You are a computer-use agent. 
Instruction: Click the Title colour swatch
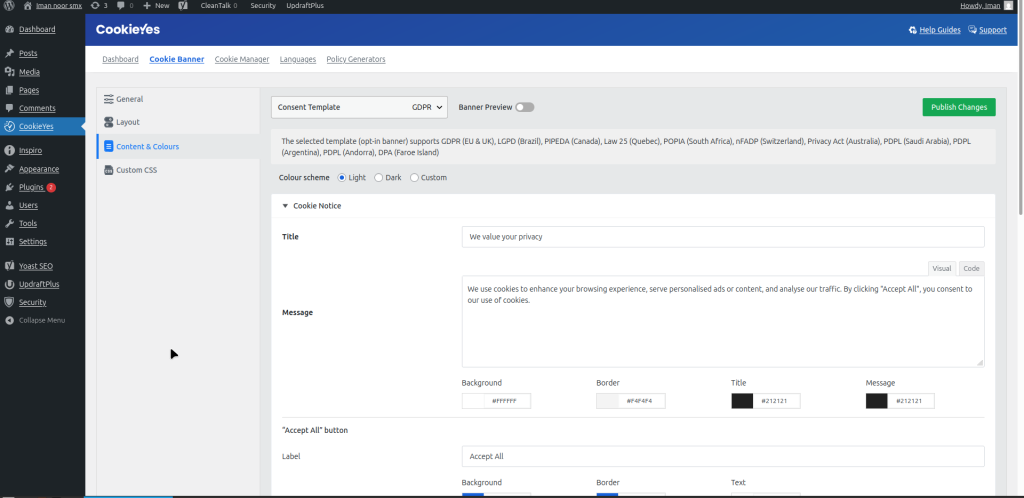(x=742, y=401)
